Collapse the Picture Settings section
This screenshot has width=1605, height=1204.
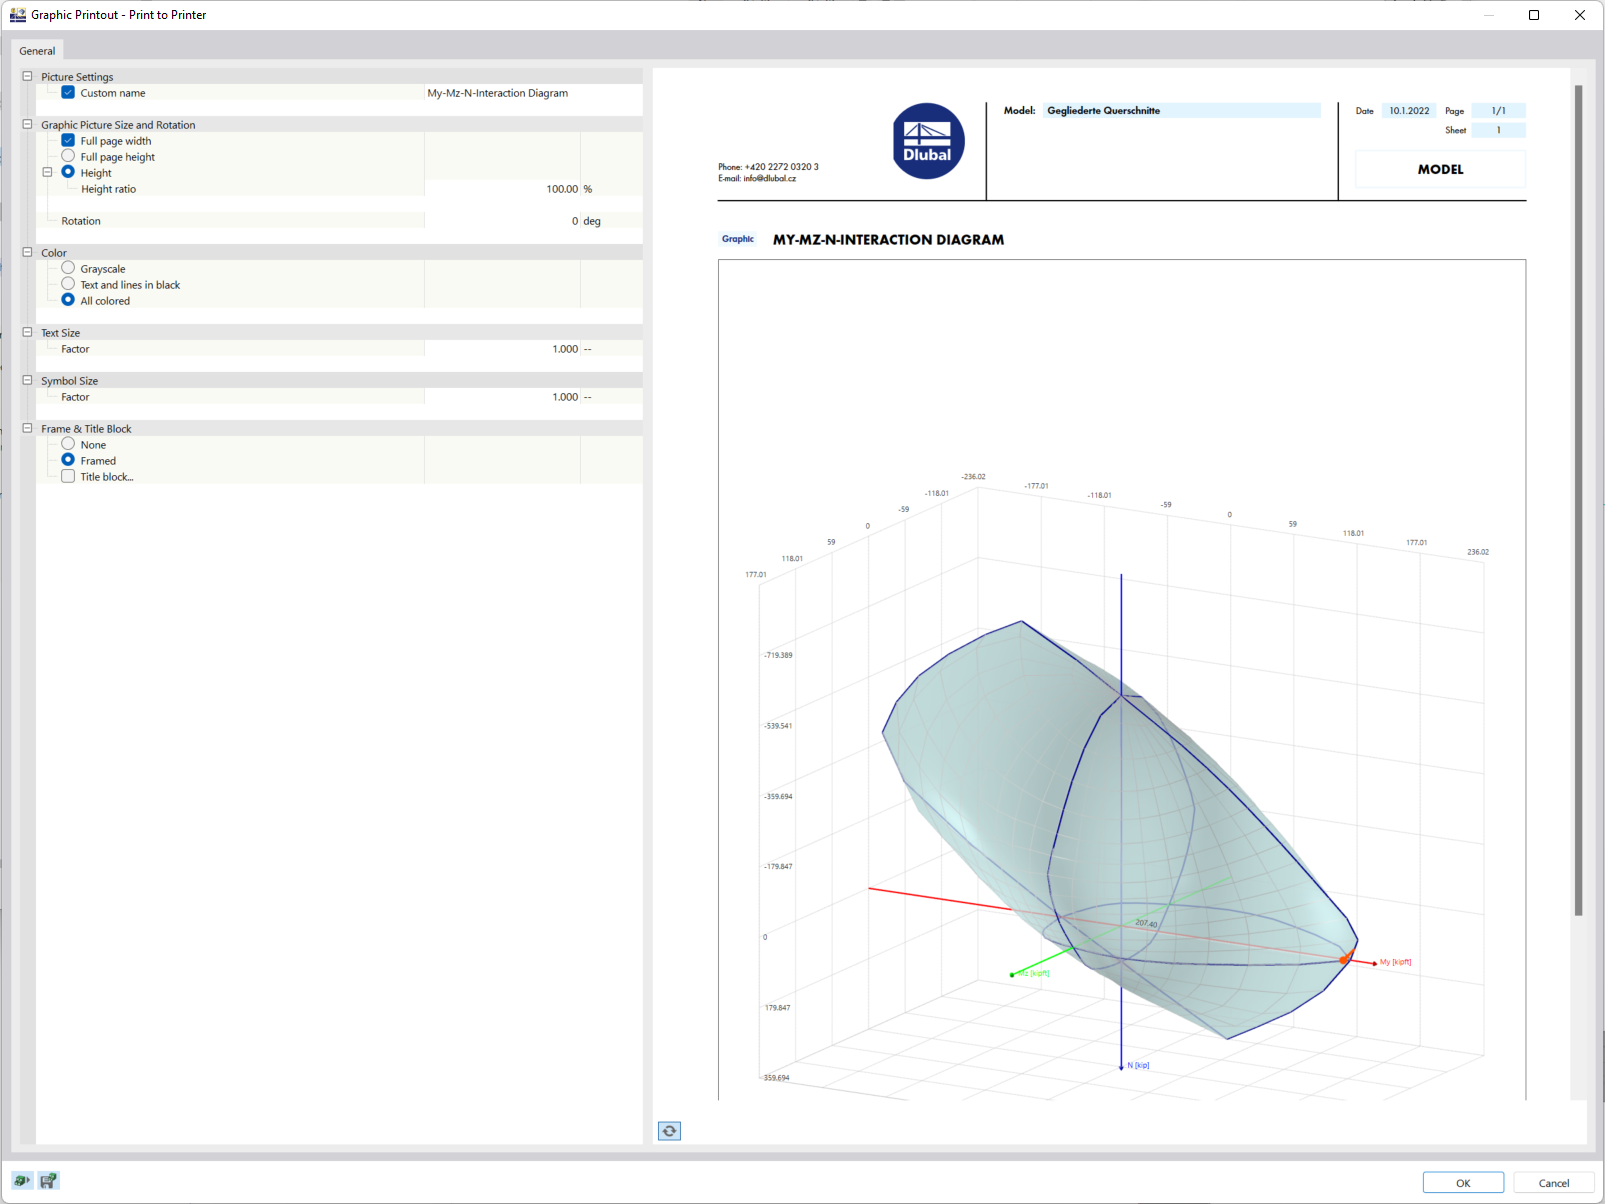[26, 76]
